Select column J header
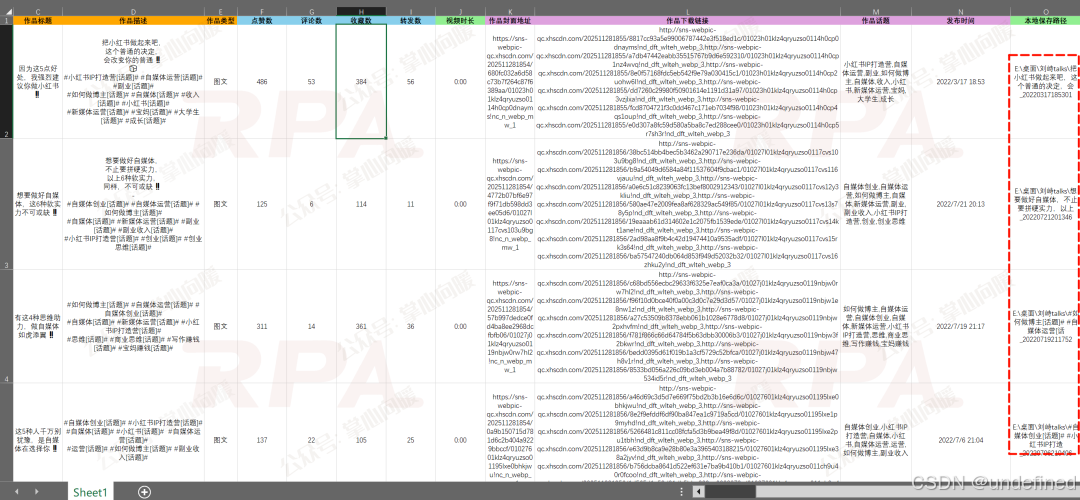Screen dimensions: 1080x500 [460, 12]
